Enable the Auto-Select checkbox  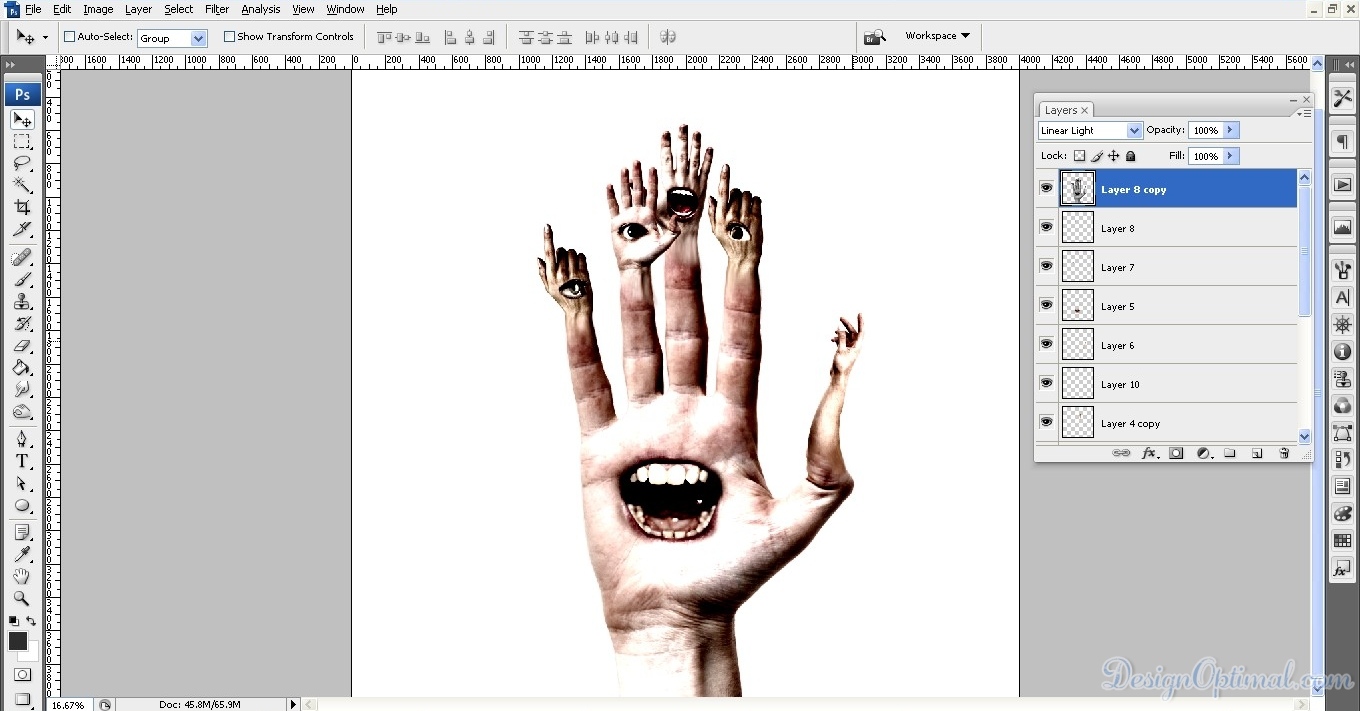[x=70, y=37]
